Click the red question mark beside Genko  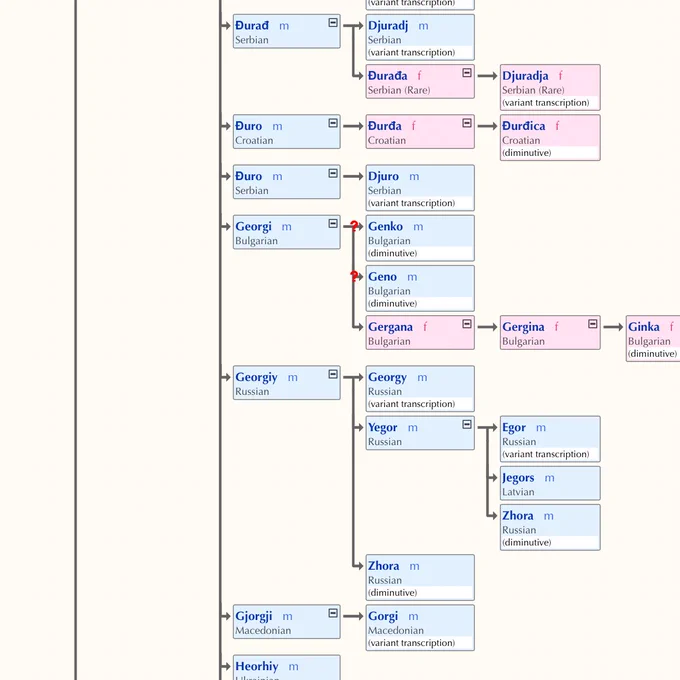(354, 226)
